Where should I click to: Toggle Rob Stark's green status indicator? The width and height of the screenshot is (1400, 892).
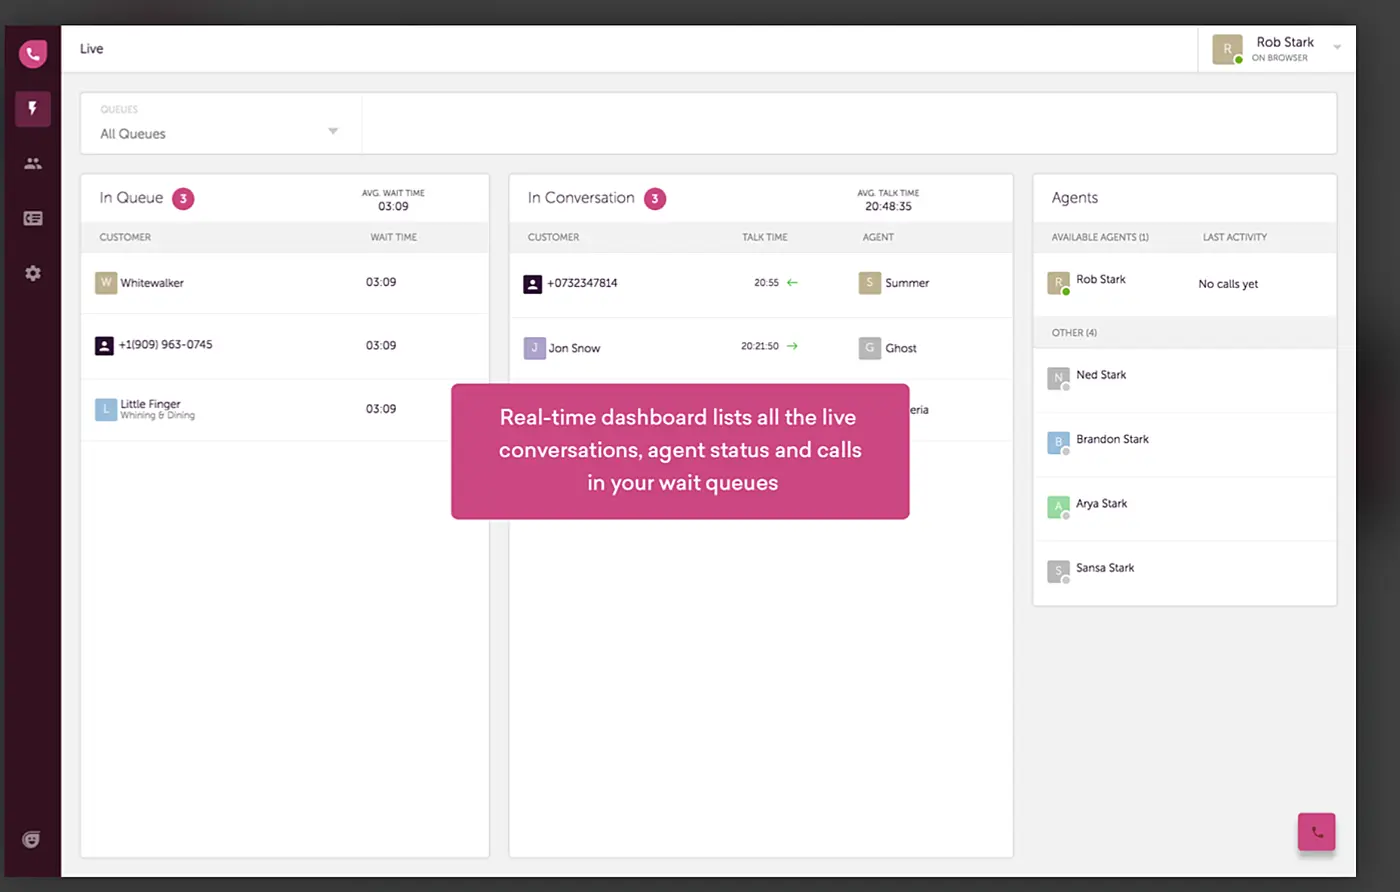click(1067, 293)
